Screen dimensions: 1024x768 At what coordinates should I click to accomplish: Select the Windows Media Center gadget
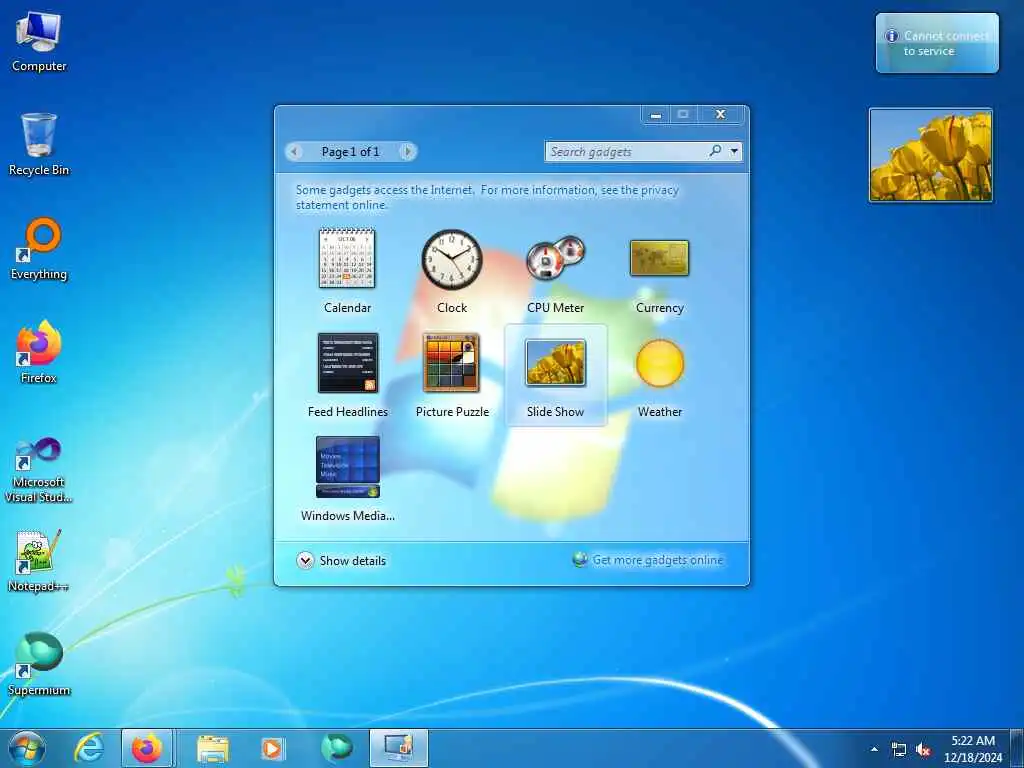point(347,479)
